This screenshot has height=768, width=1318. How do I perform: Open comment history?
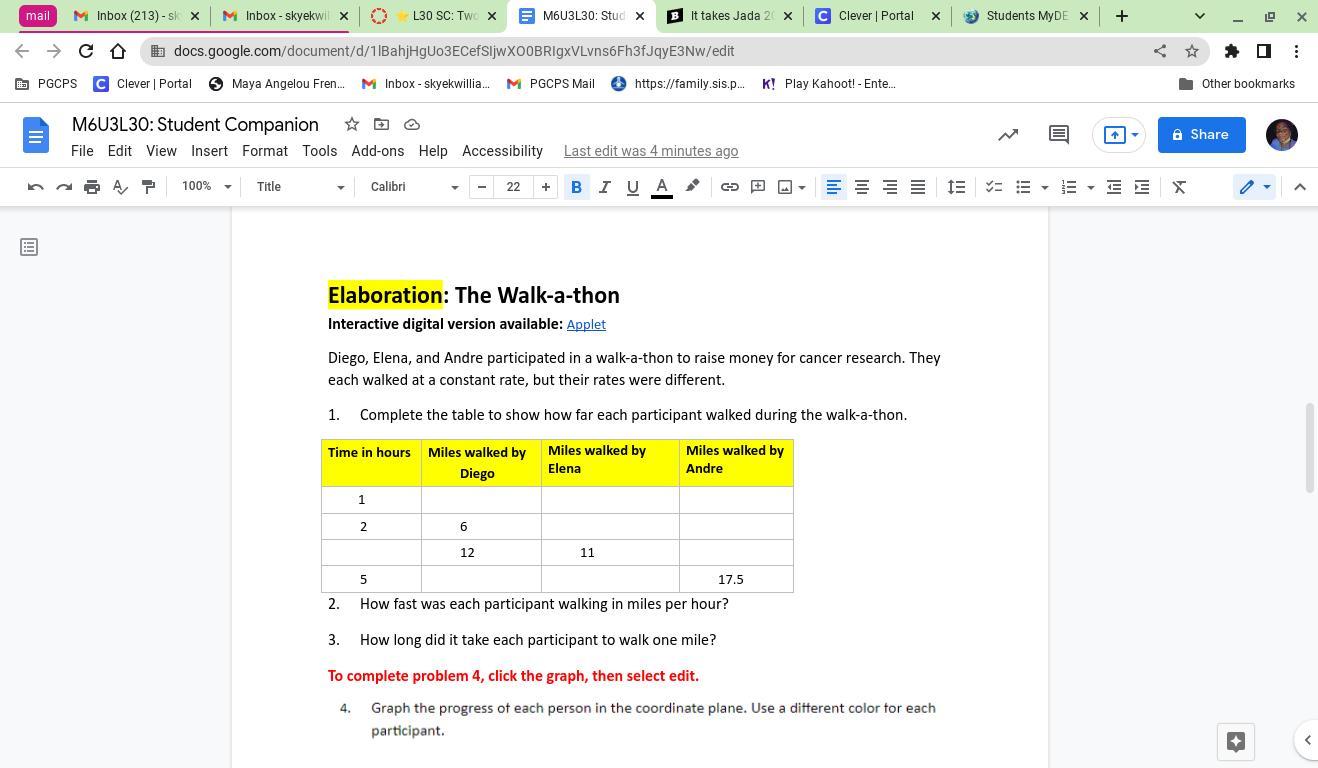pos(1059,134)
